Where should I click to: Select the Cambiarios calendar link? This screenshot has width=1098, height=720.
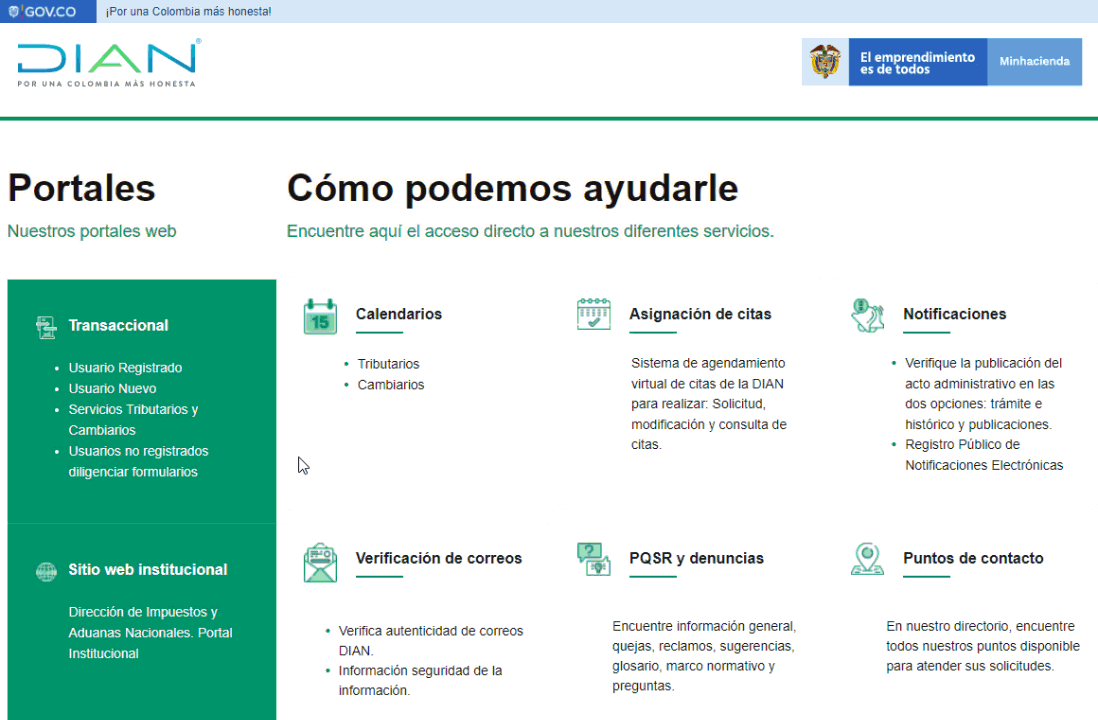[390, 385]
